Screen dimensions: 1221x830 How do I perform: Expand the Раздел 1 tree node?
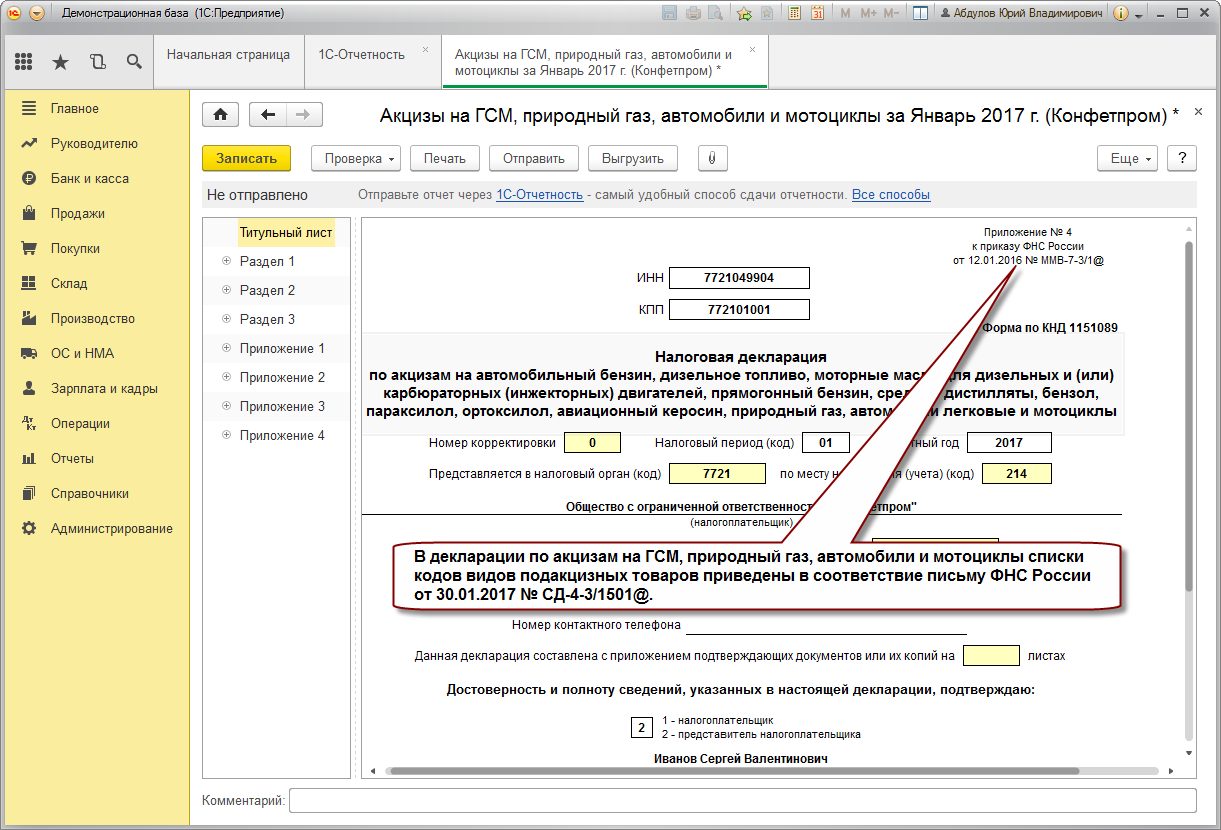pyautogui.click(x=226, y=262)
